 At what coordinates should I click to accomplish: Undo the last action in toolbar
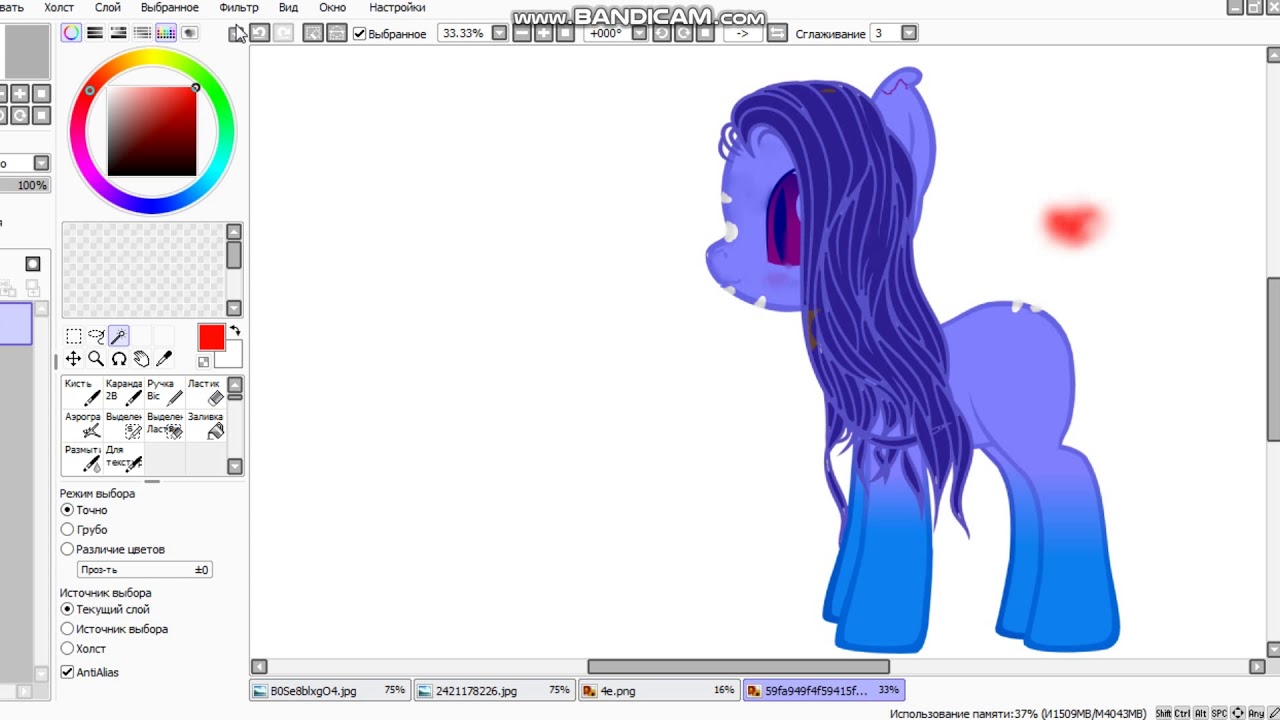[259, 33]
